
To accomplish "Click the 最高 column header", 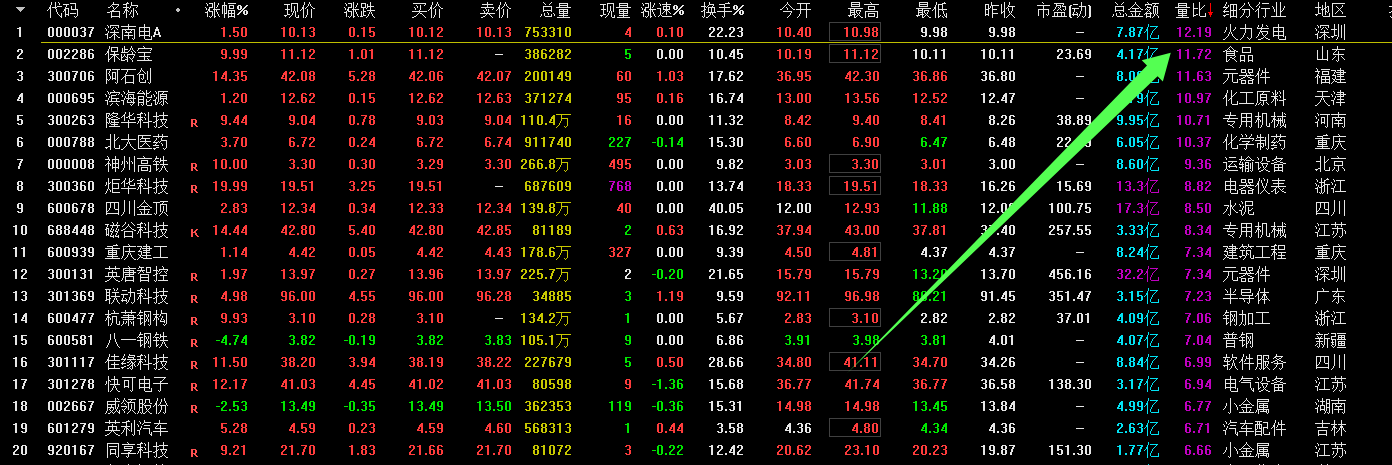I will pyautogui.click(x=864, y=11).
